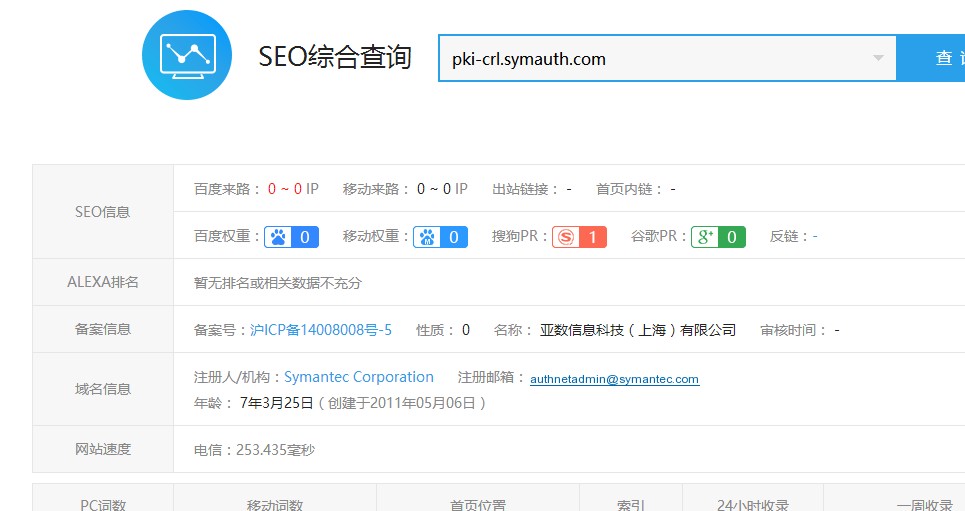Click the 域名信息 row header

point(103,389)
